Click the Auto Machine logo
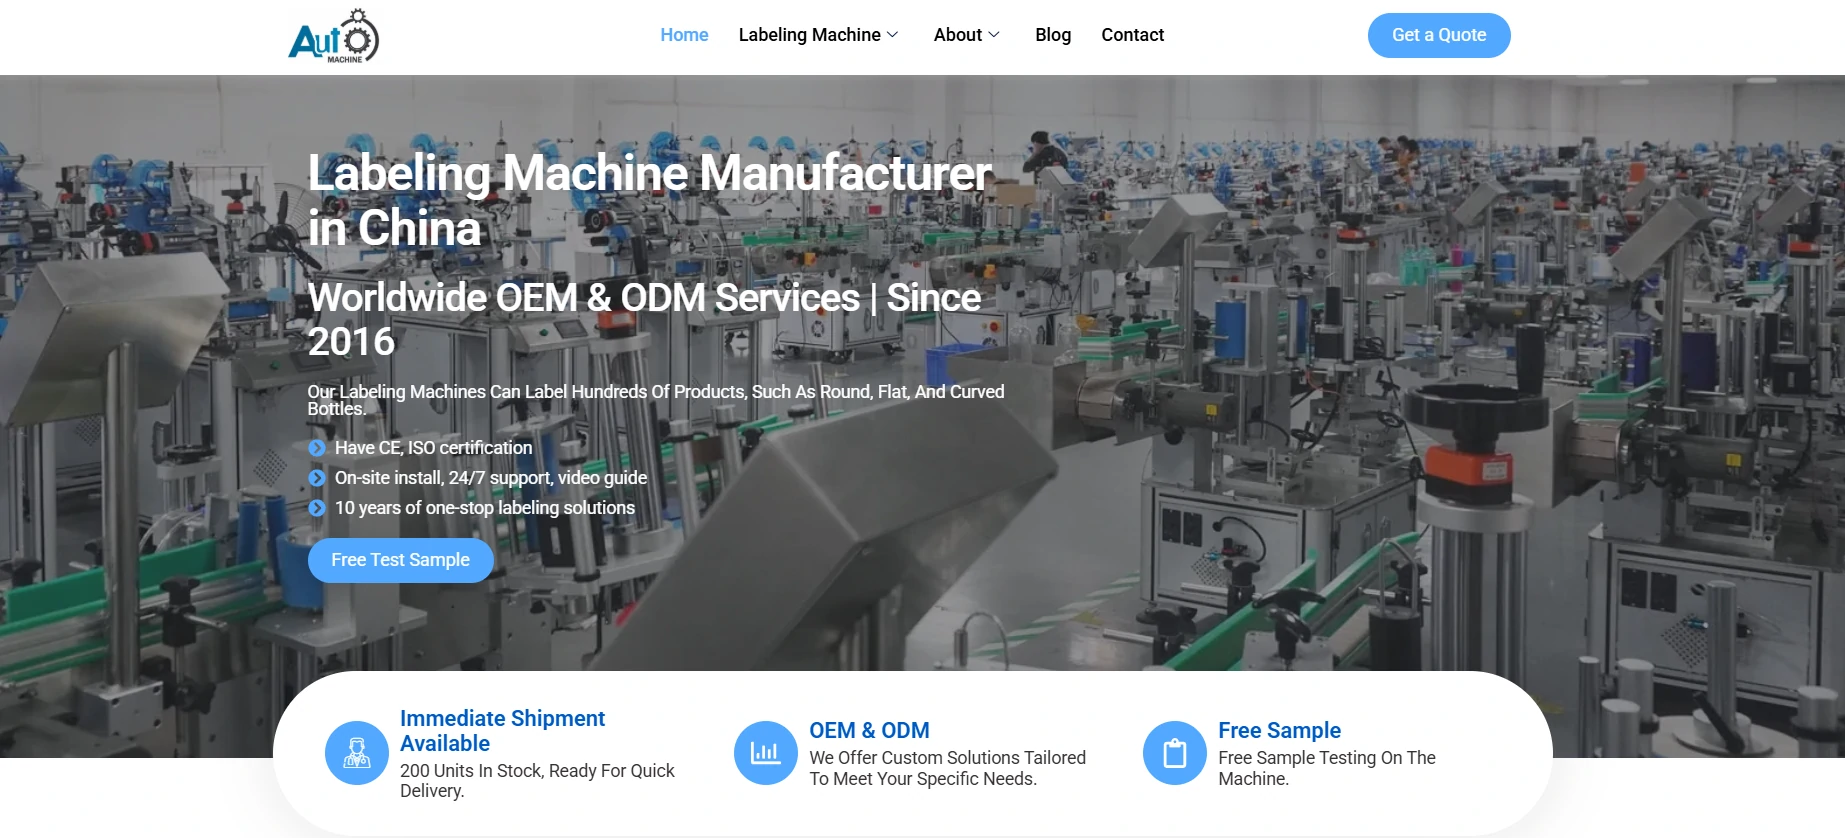Screen dimensions: 1845x838 333,37
